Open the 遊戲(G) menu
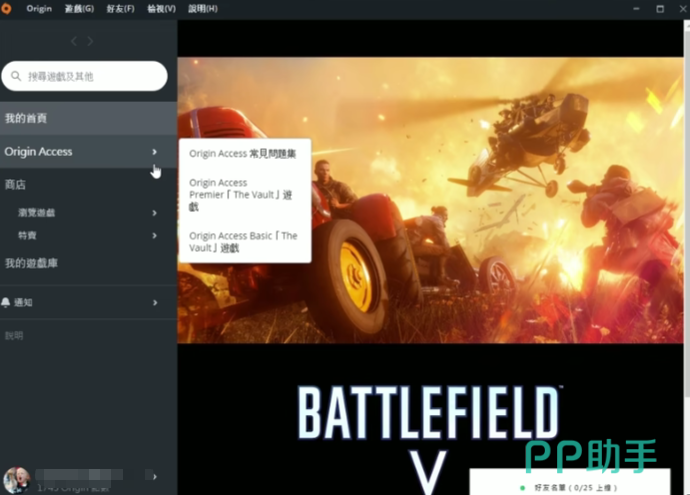This screenshot has width=690, height=495. [77, 8]
